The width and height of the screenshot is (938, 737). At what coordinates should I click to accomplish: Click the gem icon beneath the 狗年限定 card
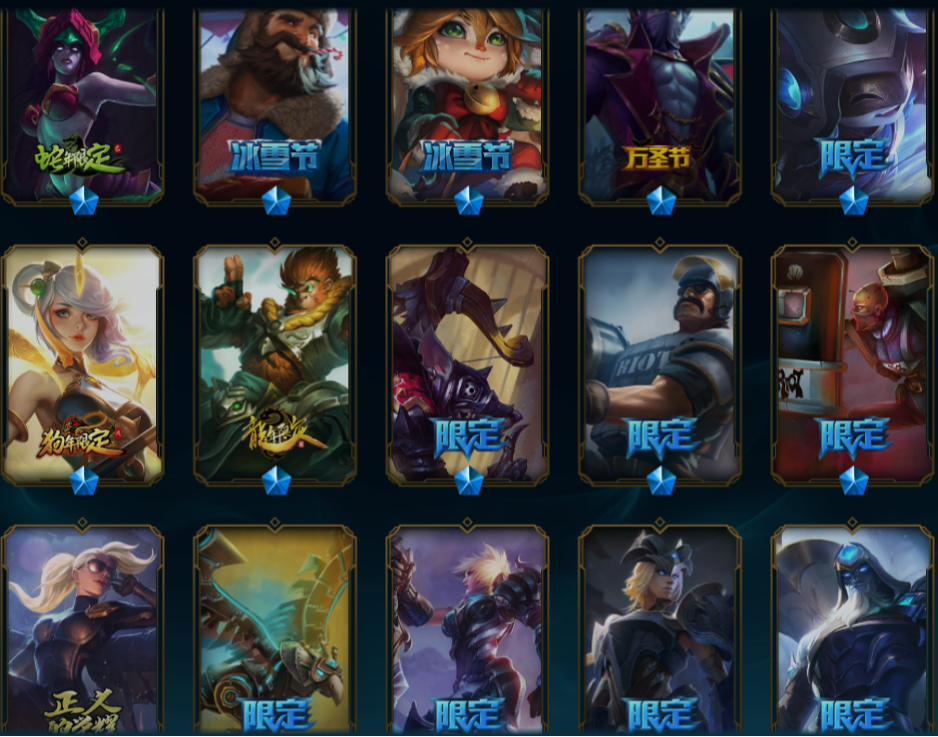[x=84, y=481]
